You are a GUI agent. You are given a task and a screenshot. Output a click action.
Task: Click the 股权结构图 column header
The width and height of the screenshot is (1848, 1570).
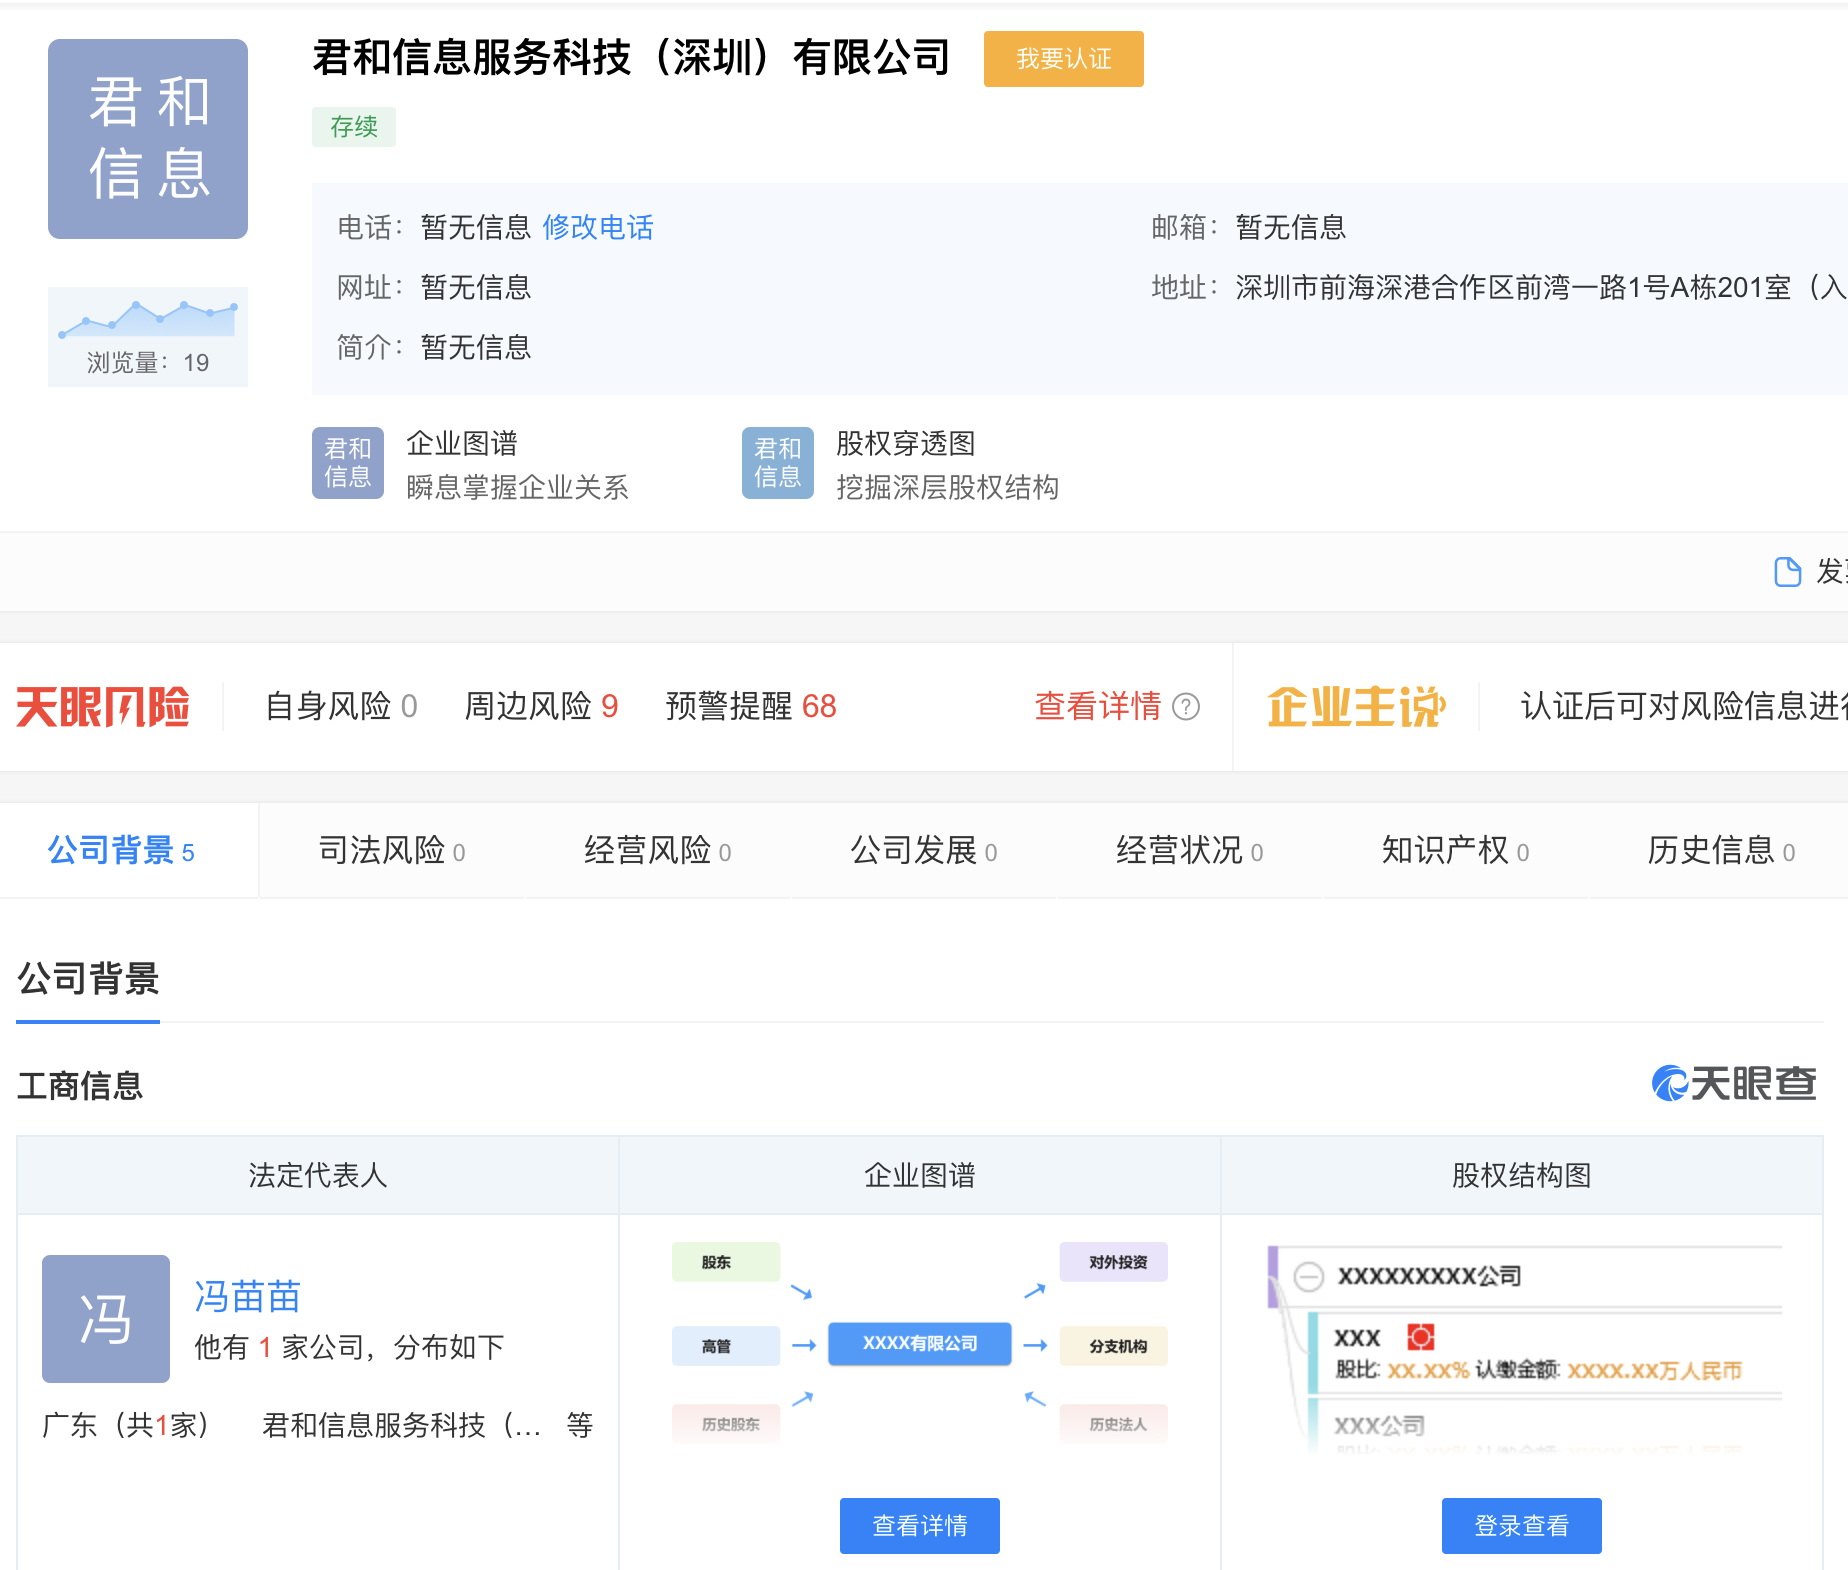(1522, 1175)
